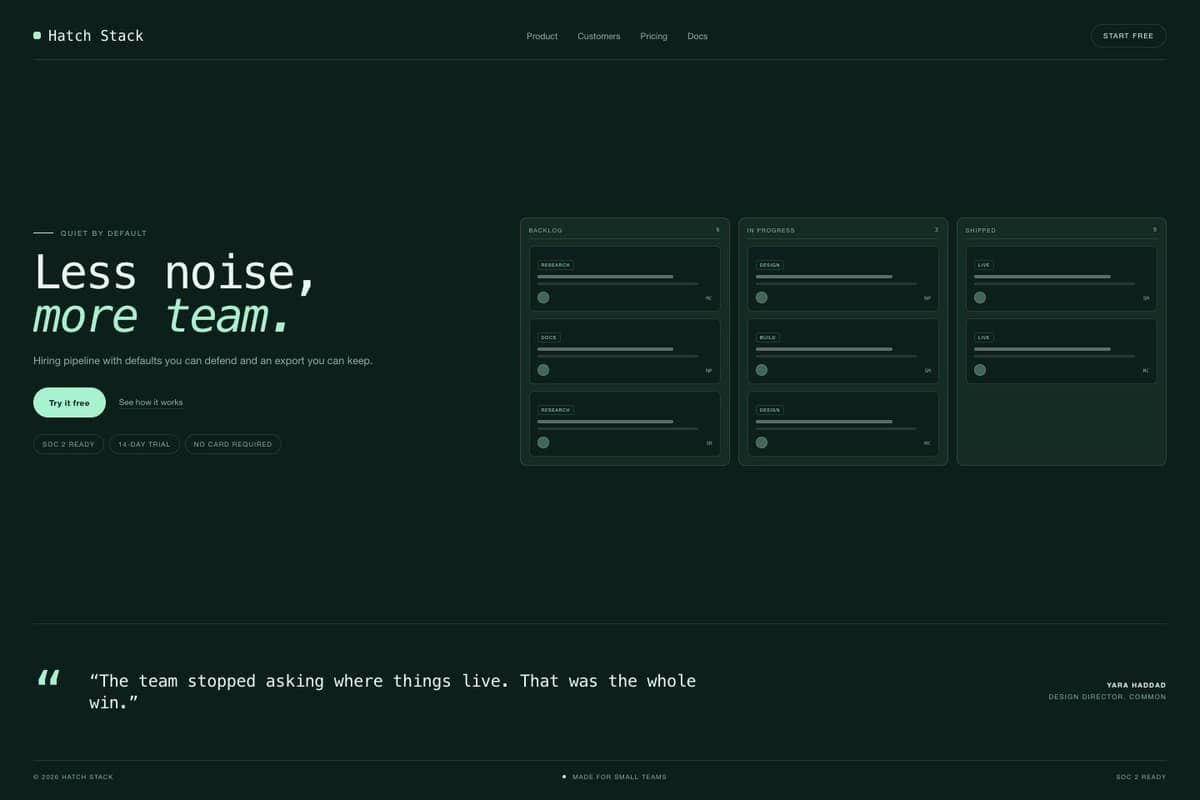Image resolution: width=1200 pixels, height=800 pixels.
Task: Click NP initials on the DOCS card
Action: [x=709, y=371]
